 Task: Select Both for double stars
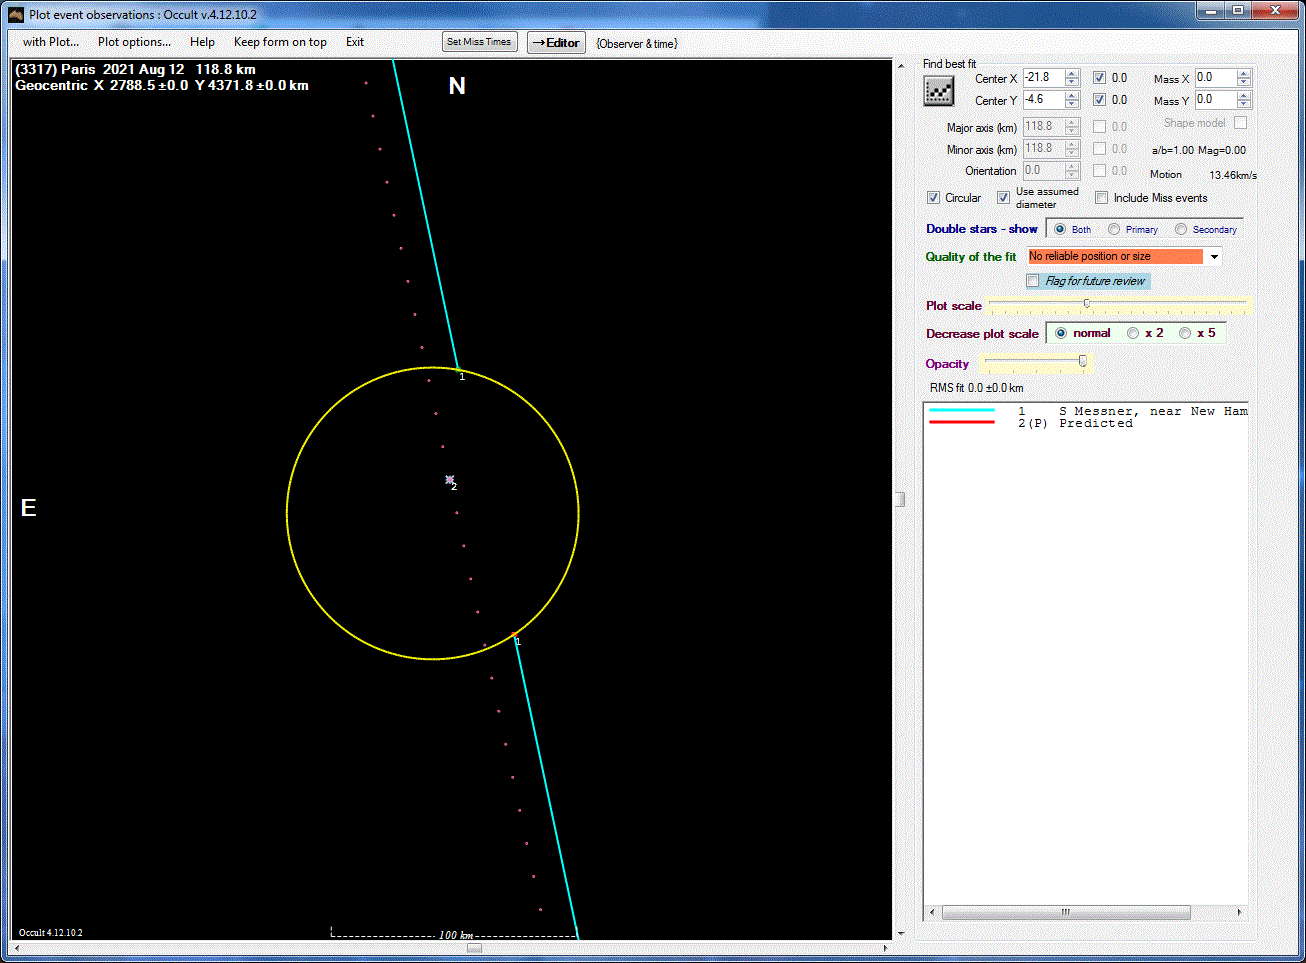pos(1060,230)
